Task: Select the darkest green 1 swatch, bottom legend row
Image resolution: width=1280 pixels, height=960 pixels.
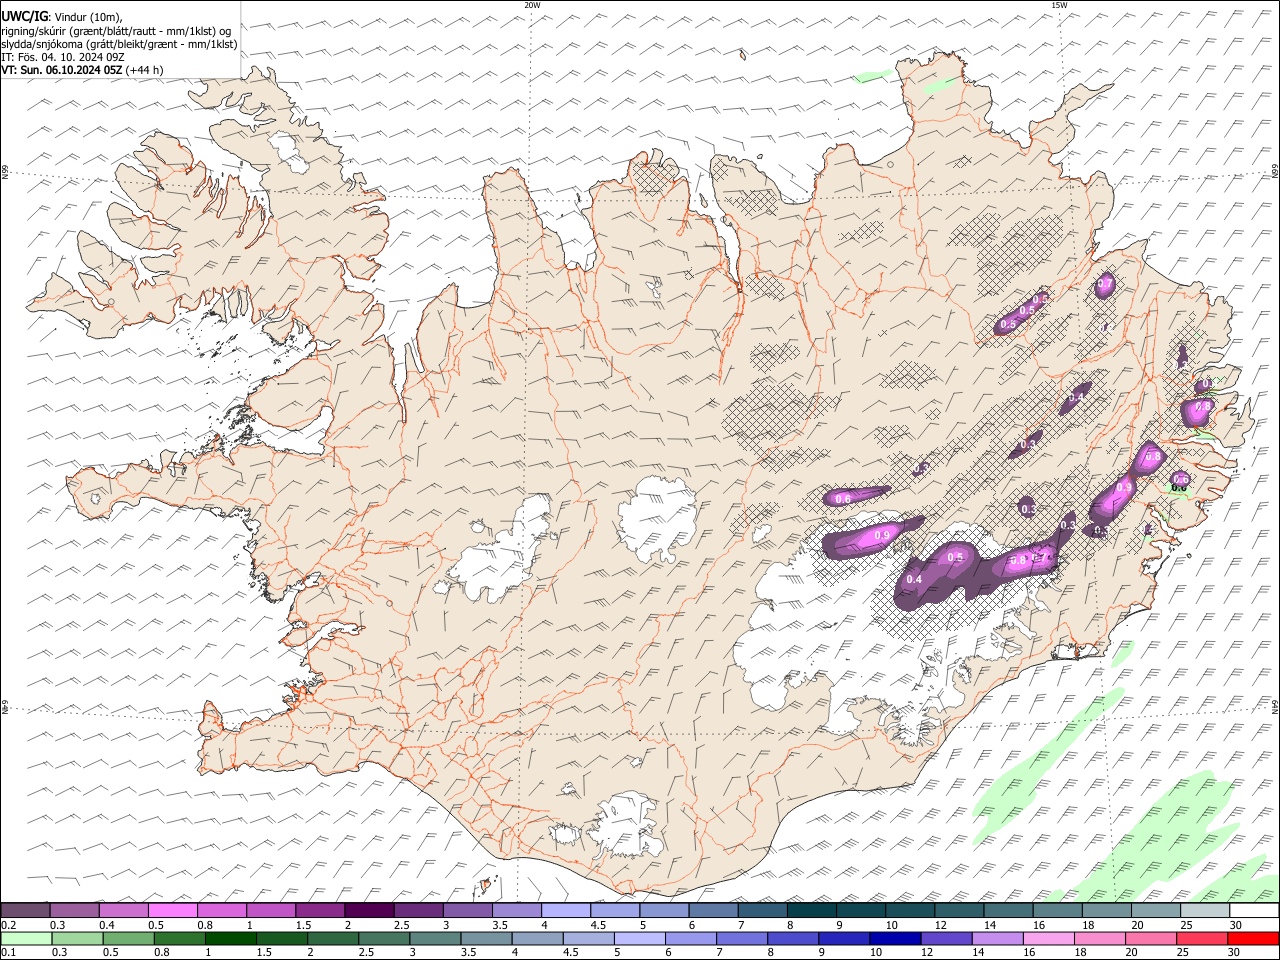Action: 230,938
